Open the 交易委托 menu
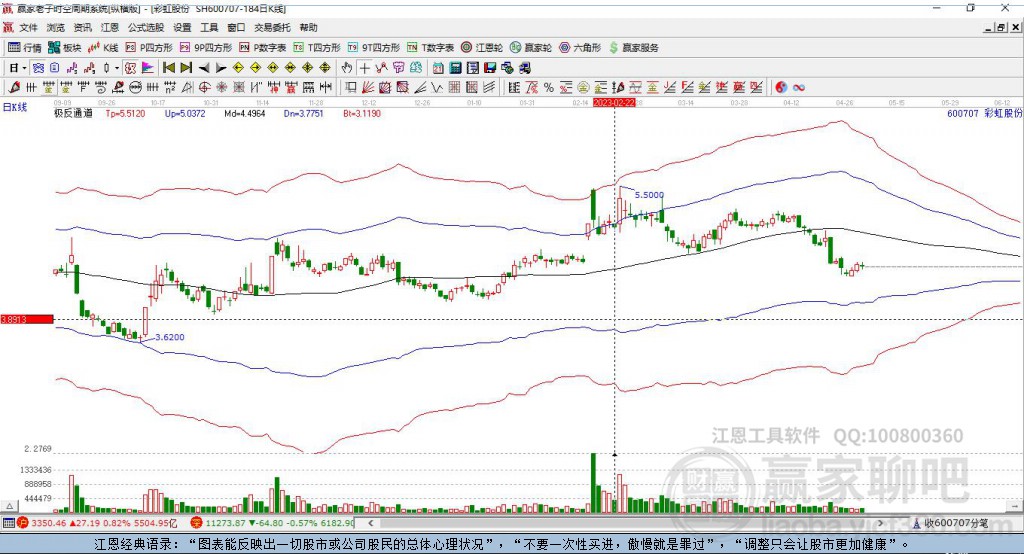Screen dimensions: 1024x554 [x=272, y=27]
